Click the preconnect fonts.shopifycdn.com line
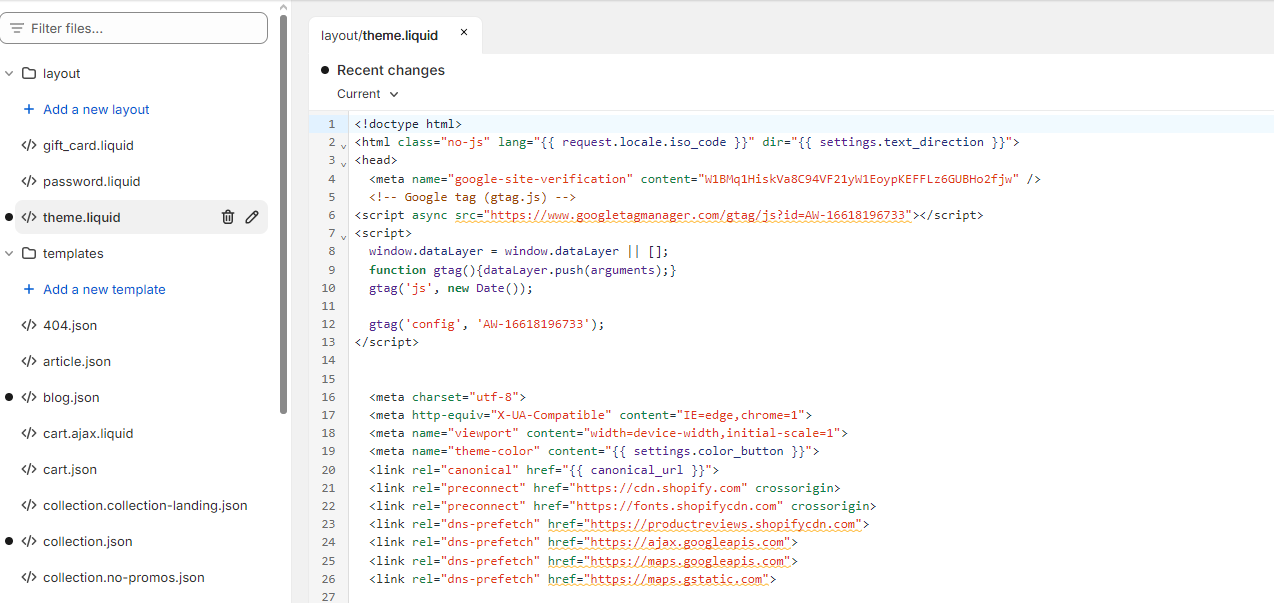 (623, 506)
